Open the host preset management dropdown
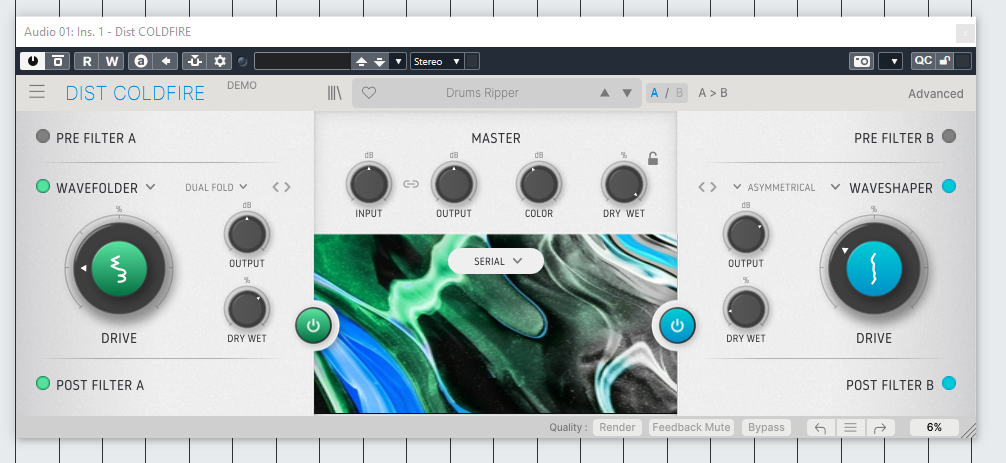This screenshot has height=463, width=1006. coord(398,62)
